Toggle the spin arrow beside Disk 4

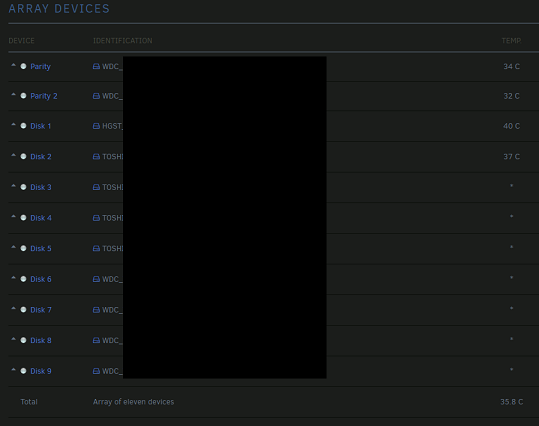click(x=13, y=216)
